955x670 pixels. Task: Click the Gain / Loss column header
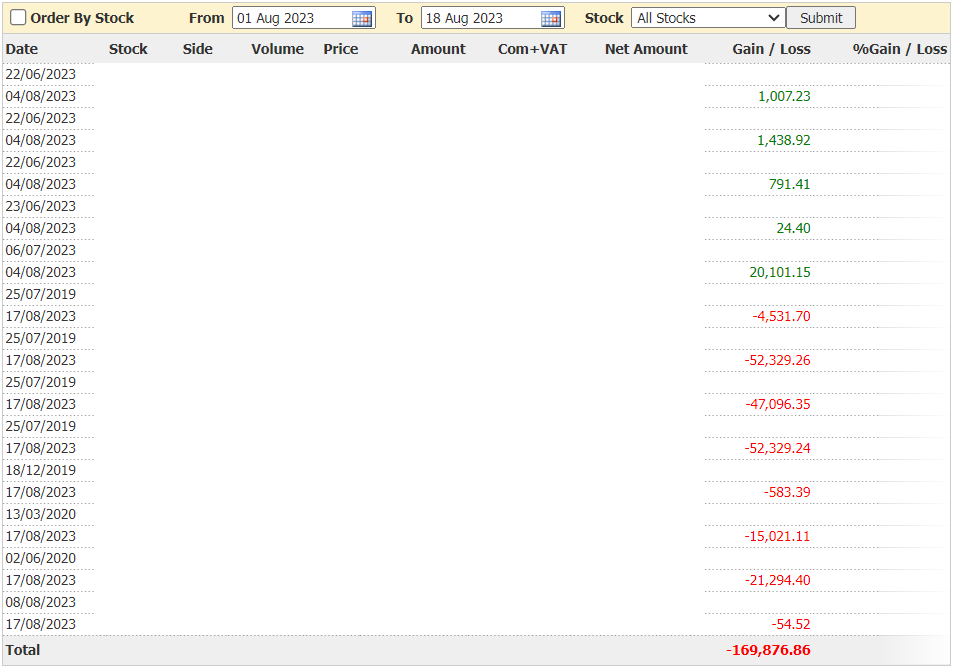(772, 49)
